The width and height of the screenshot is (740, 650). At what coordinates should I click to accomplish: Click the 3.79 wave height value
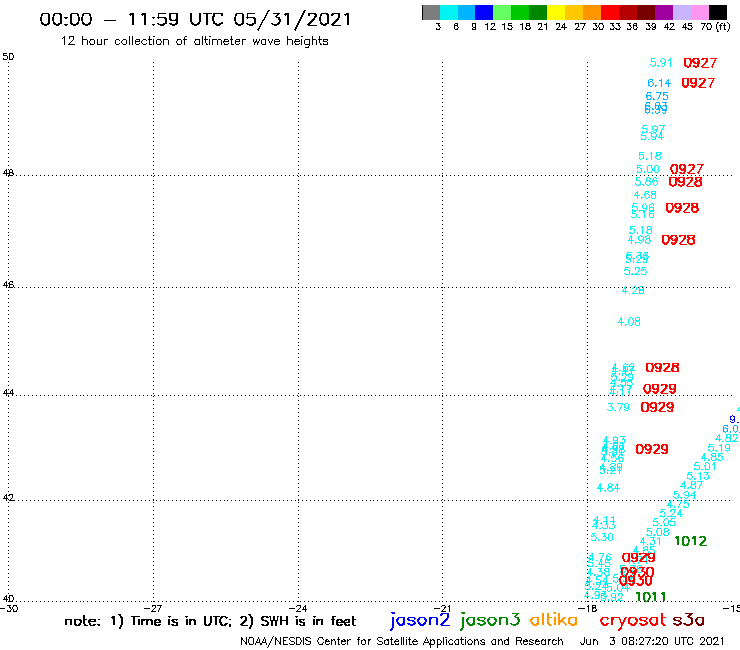(x=618, y=407)
